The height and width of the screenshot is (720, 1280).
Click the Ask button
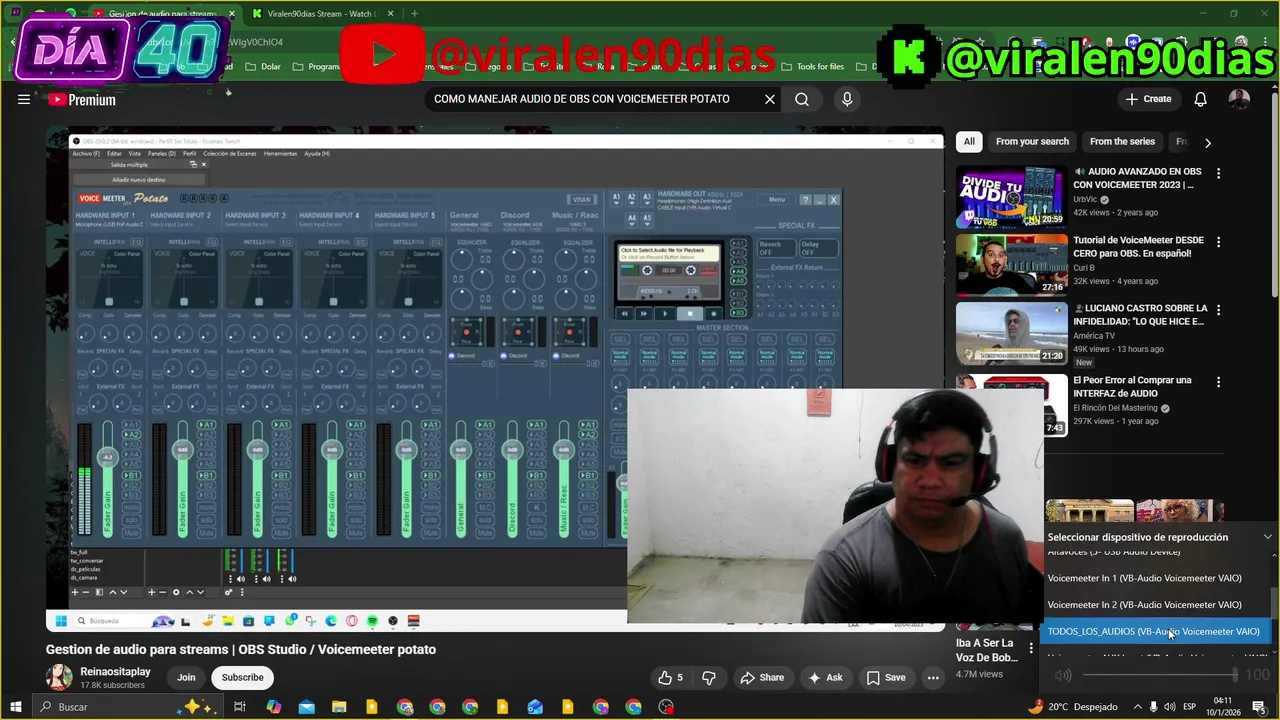point(825,677)
